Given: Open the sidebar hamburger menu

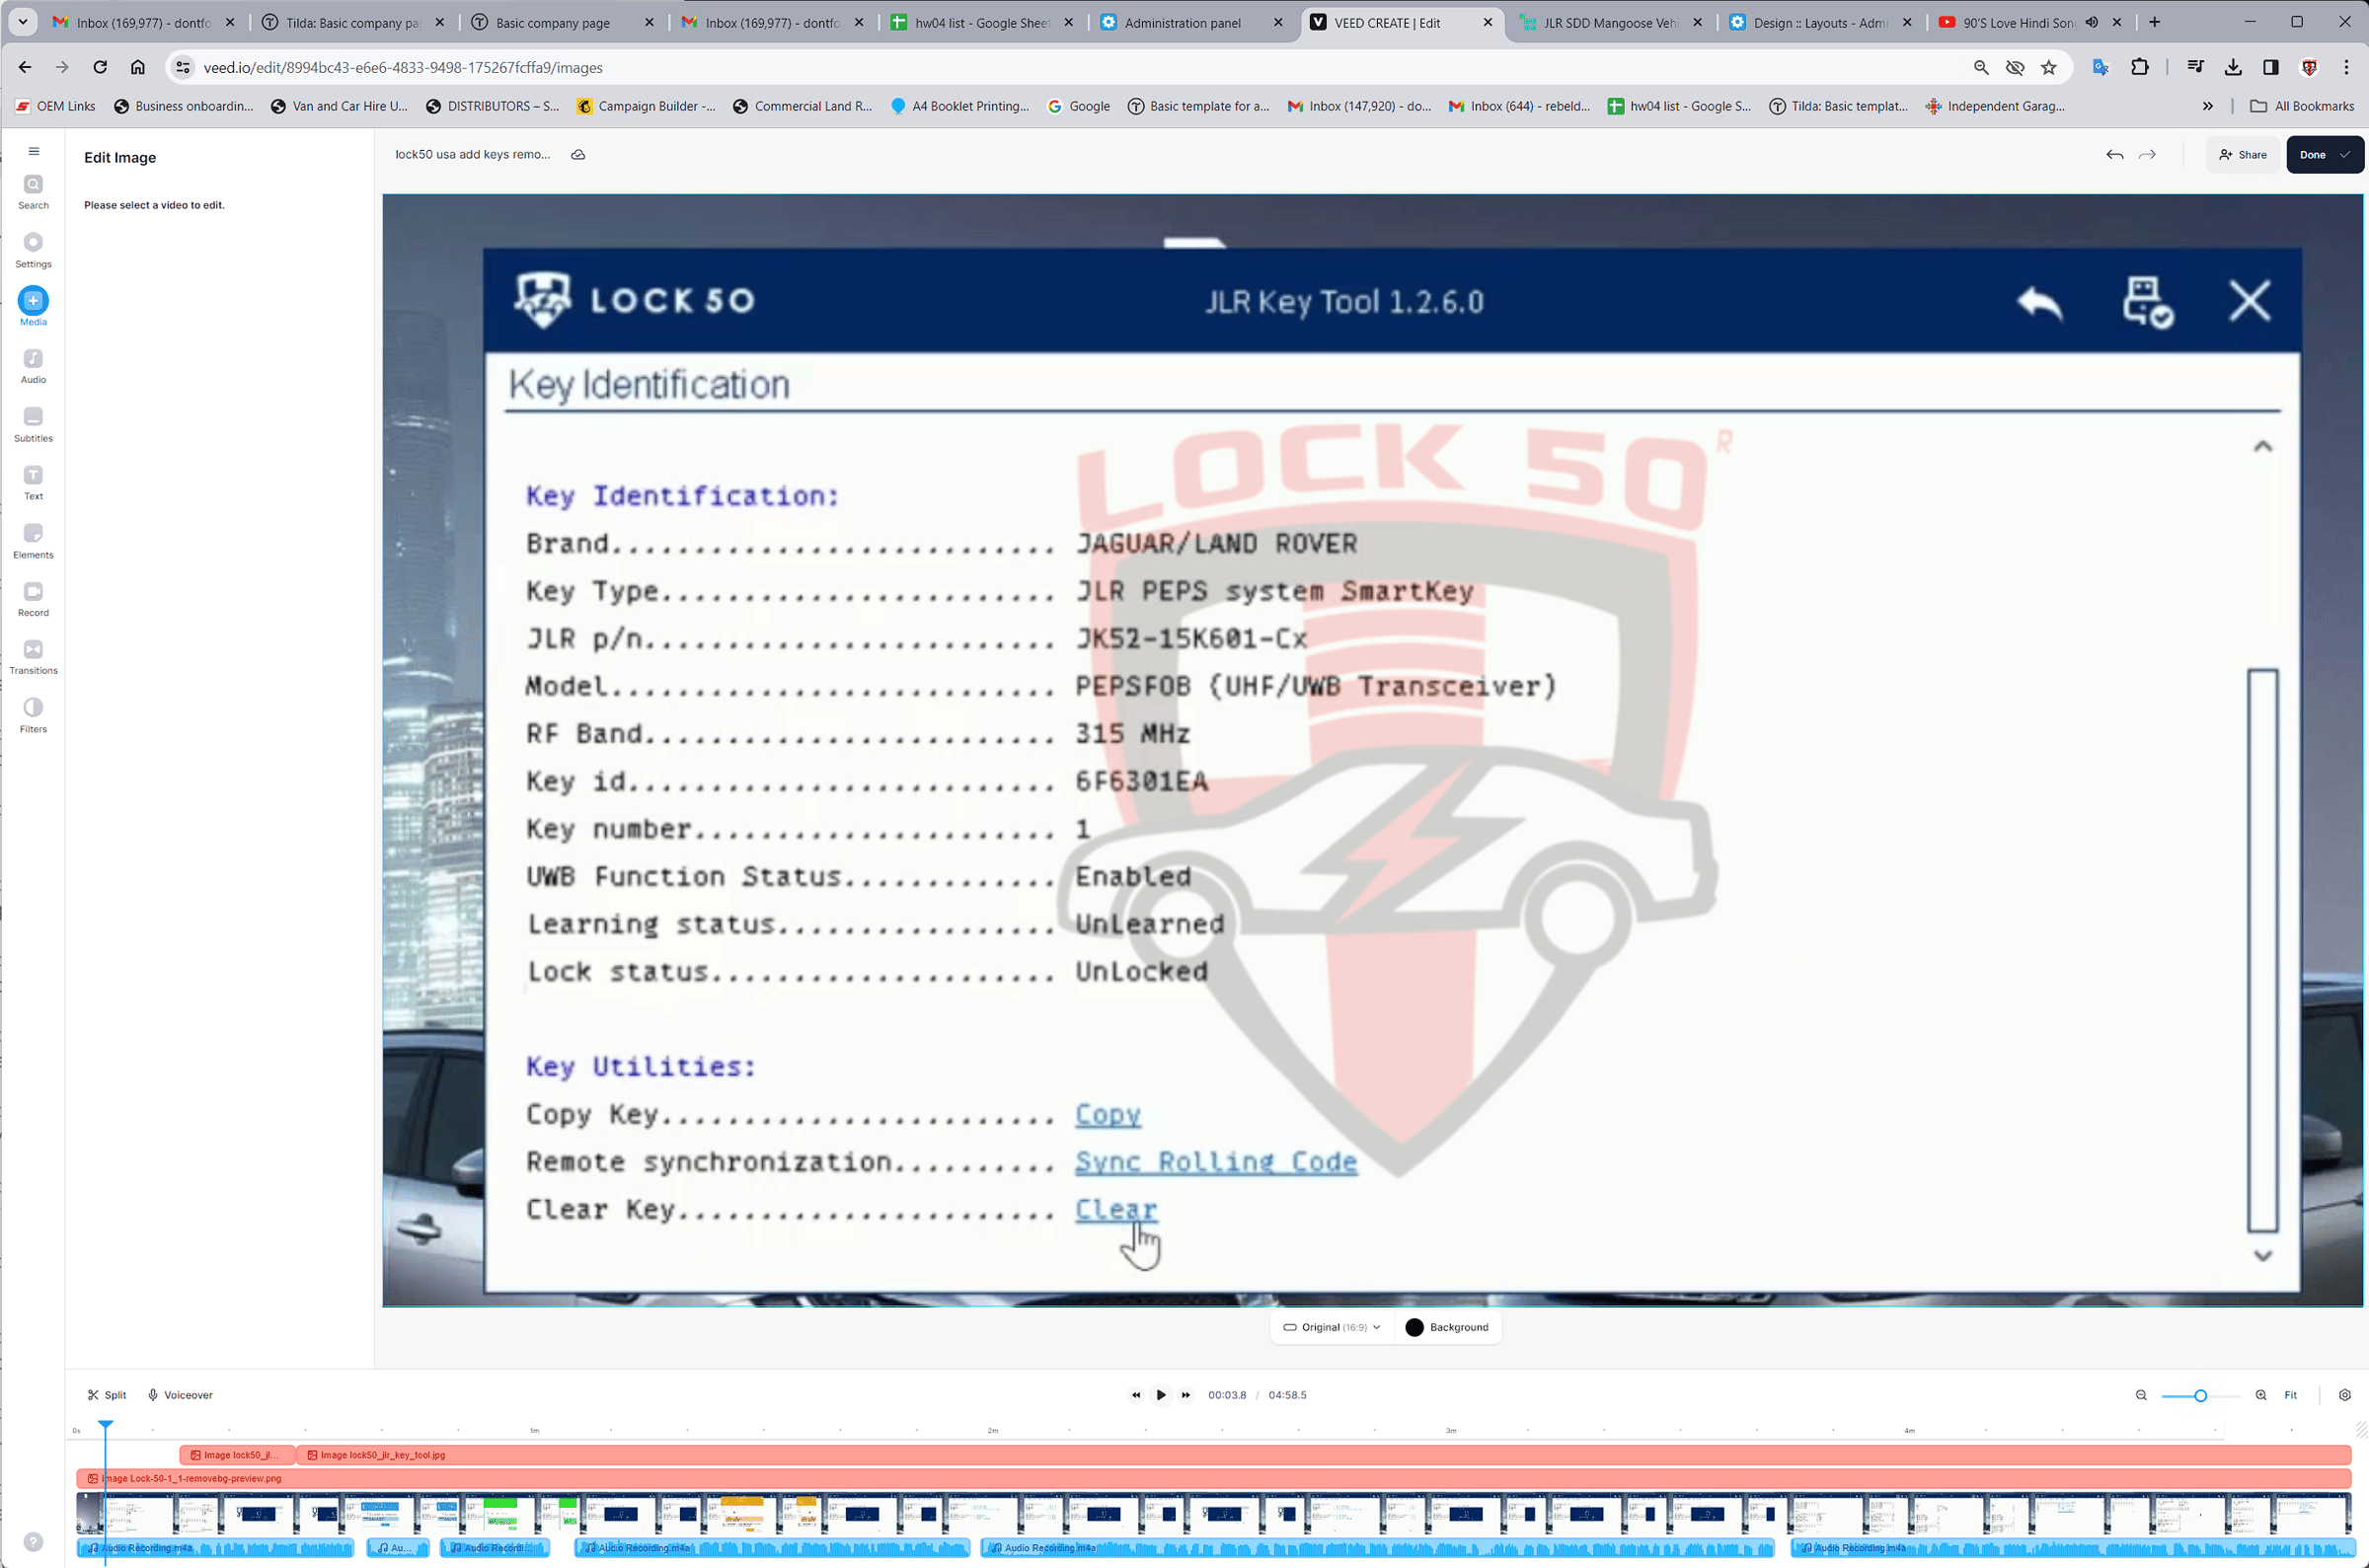Looking at the screenshot, I should [33, 150].
